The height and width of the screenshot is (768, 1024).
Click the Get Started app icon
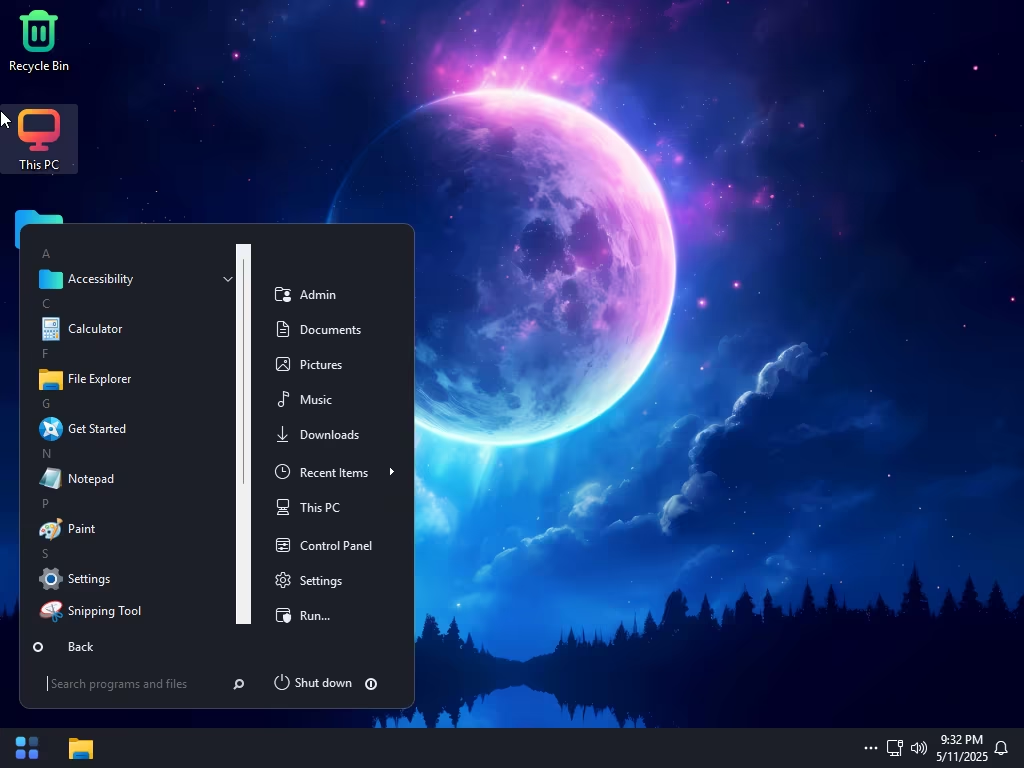(x=50, y=428)
